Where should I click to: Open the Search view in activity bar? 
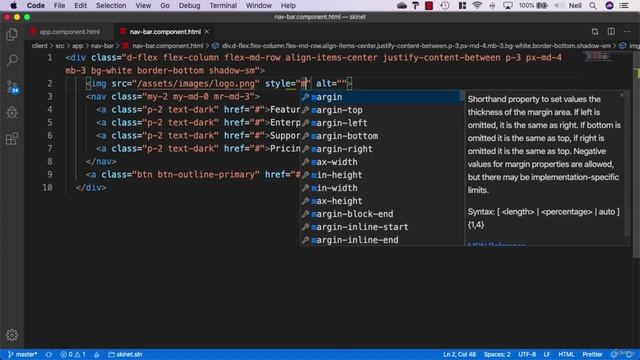(x=12, y=60)
